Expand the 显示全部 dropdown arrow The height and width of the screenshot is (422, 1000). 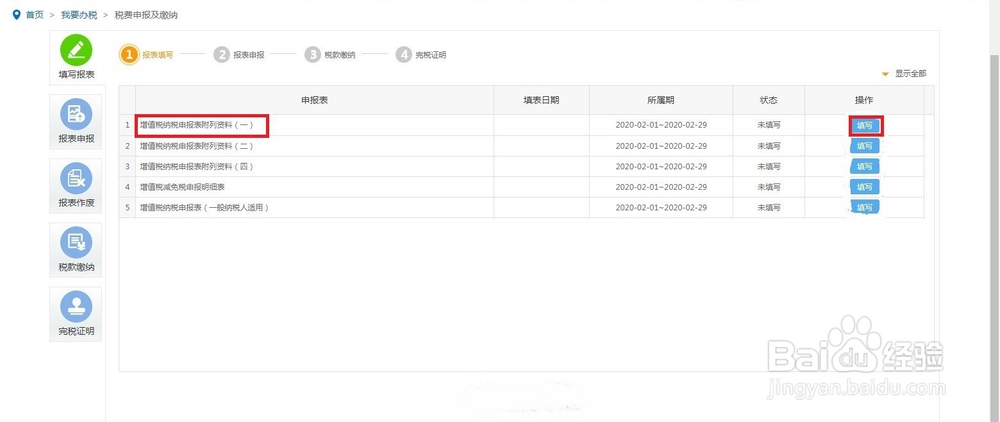tap(885, 75)
